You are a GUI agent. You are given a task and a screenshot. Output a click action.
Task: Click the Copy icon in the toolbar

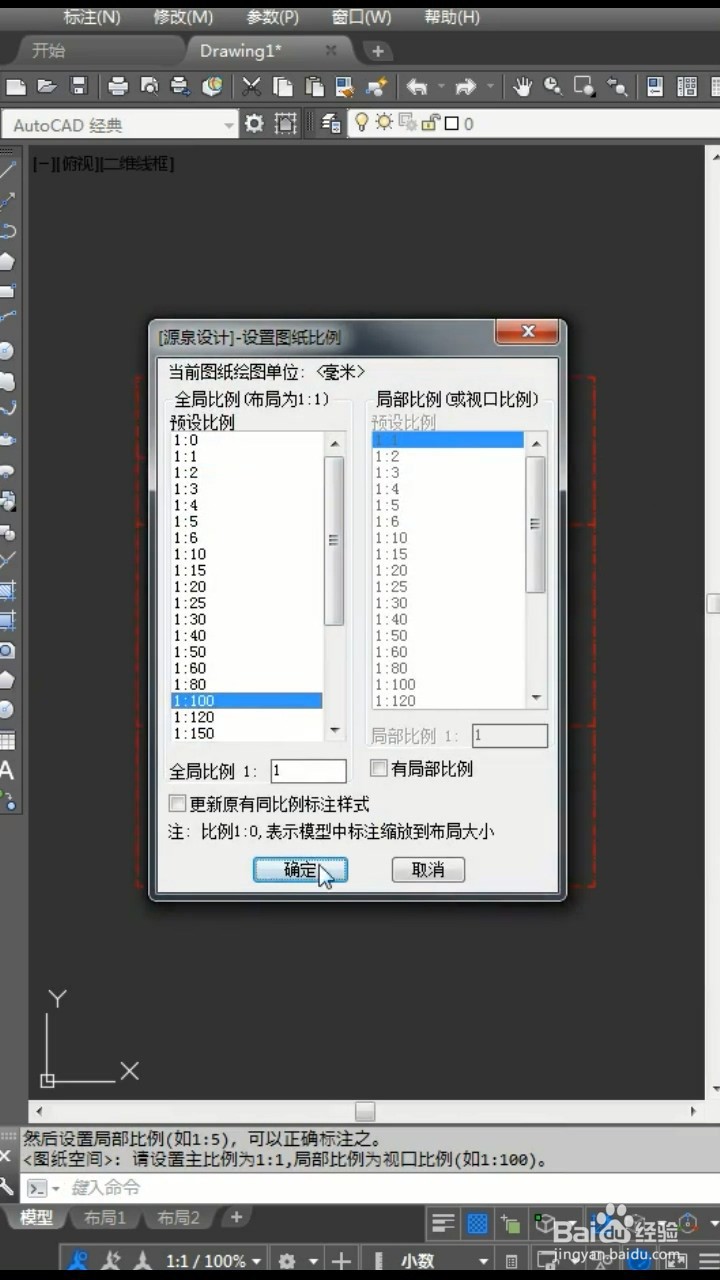[x=283, y=87]
